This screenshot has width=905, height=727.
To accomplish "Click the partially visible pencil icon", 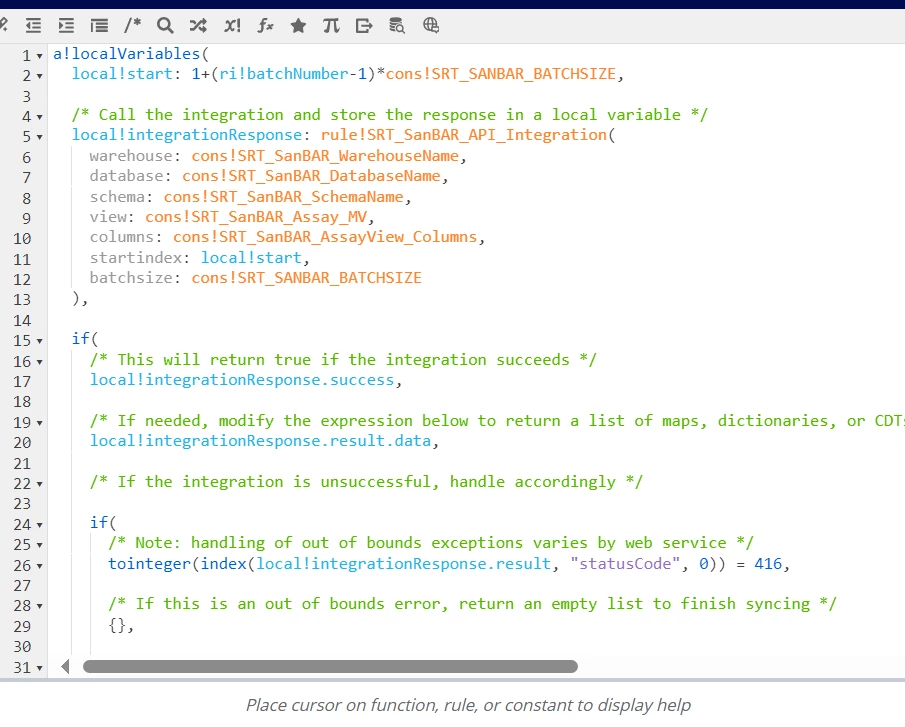I will pyautogui.click(x=3, y=24).
